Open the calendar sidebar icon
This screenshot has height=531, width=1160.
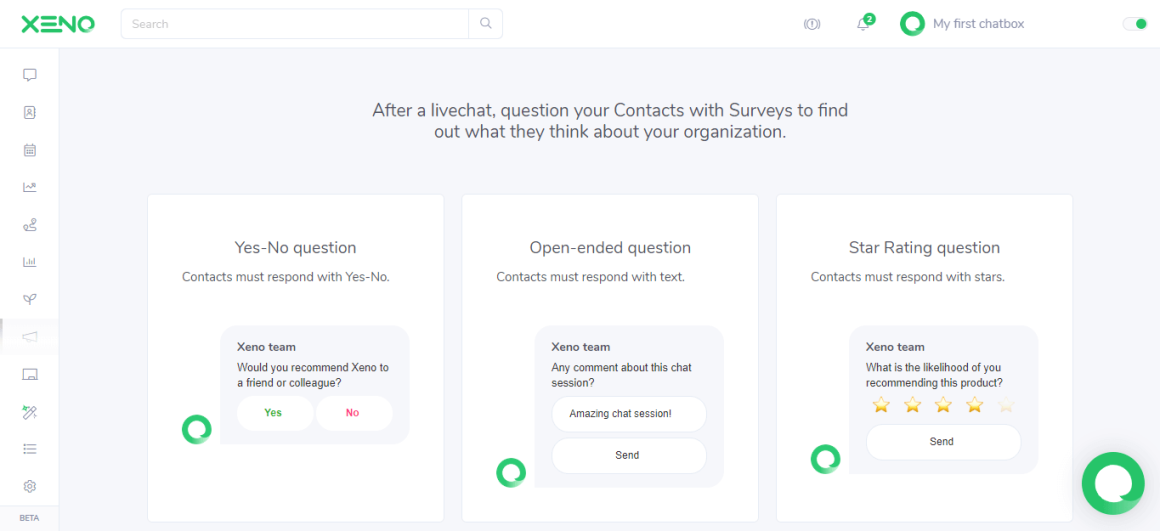(x=30, y=150)
